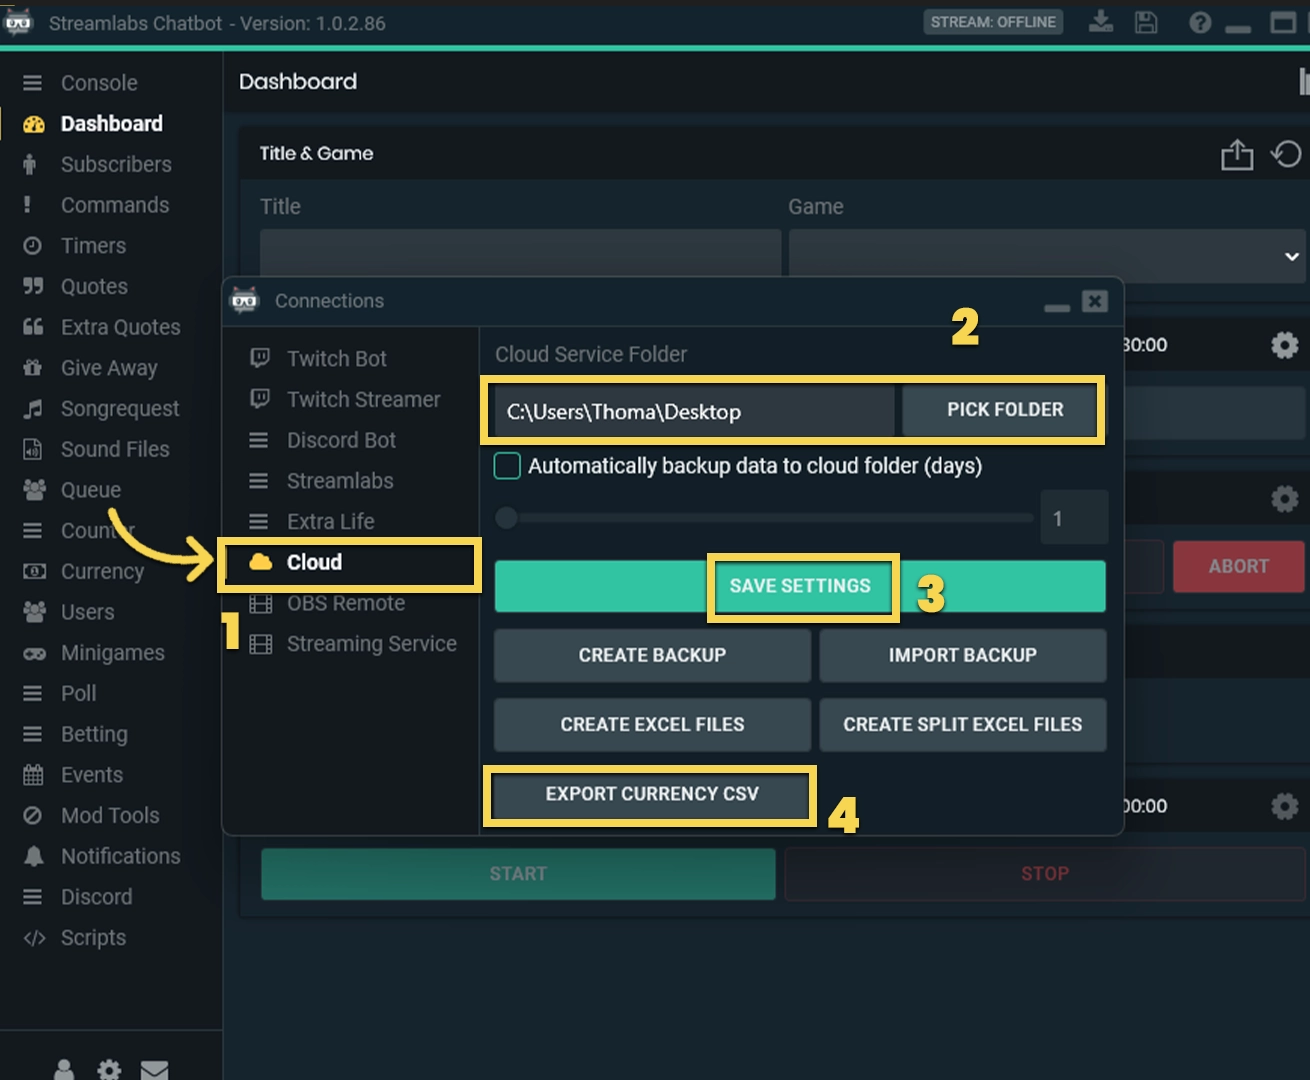Click the STREAM: OFFLINE status badge
The height and width of the screenshot is (1080, 1310).
[x=993, y=22]
